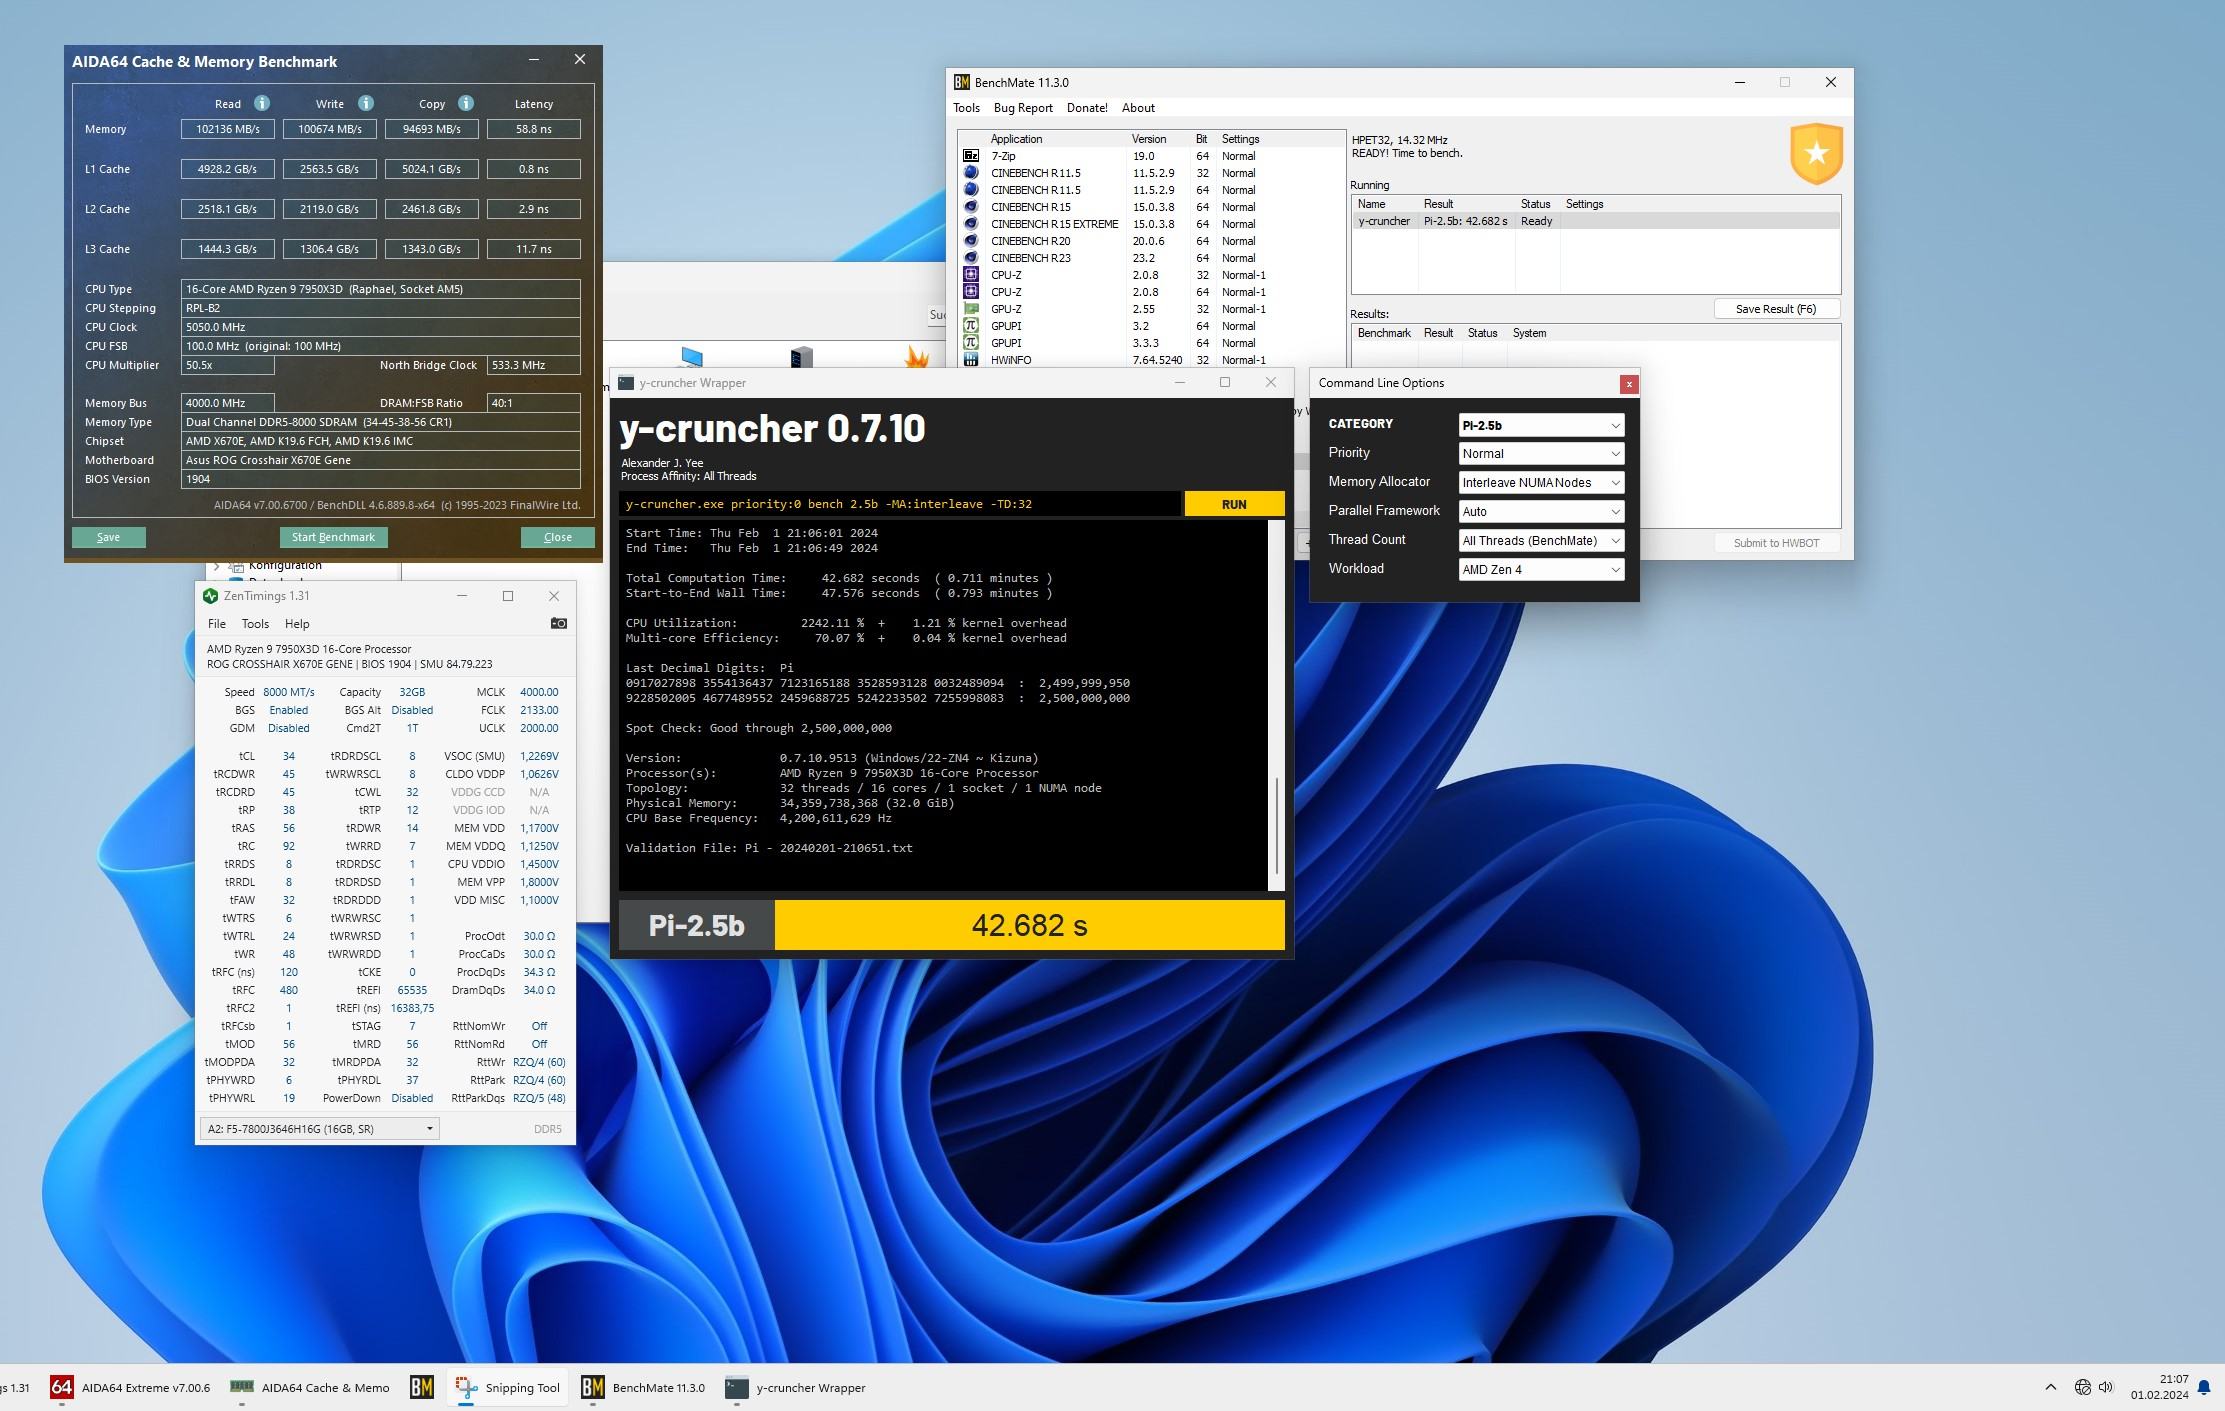Click the Memory Latency value 58.8 ns
This screenshot has height=1411, width=2225.
point(533,129)
